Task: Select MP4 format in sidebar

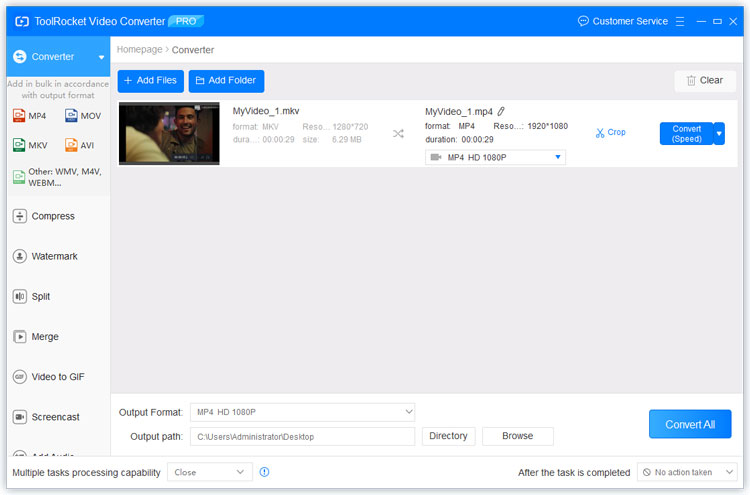Action: pos(30,116)
